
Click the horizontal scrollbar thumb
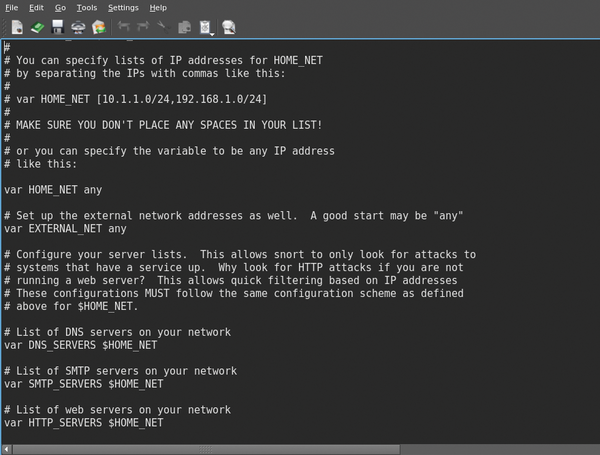(206, 449)
